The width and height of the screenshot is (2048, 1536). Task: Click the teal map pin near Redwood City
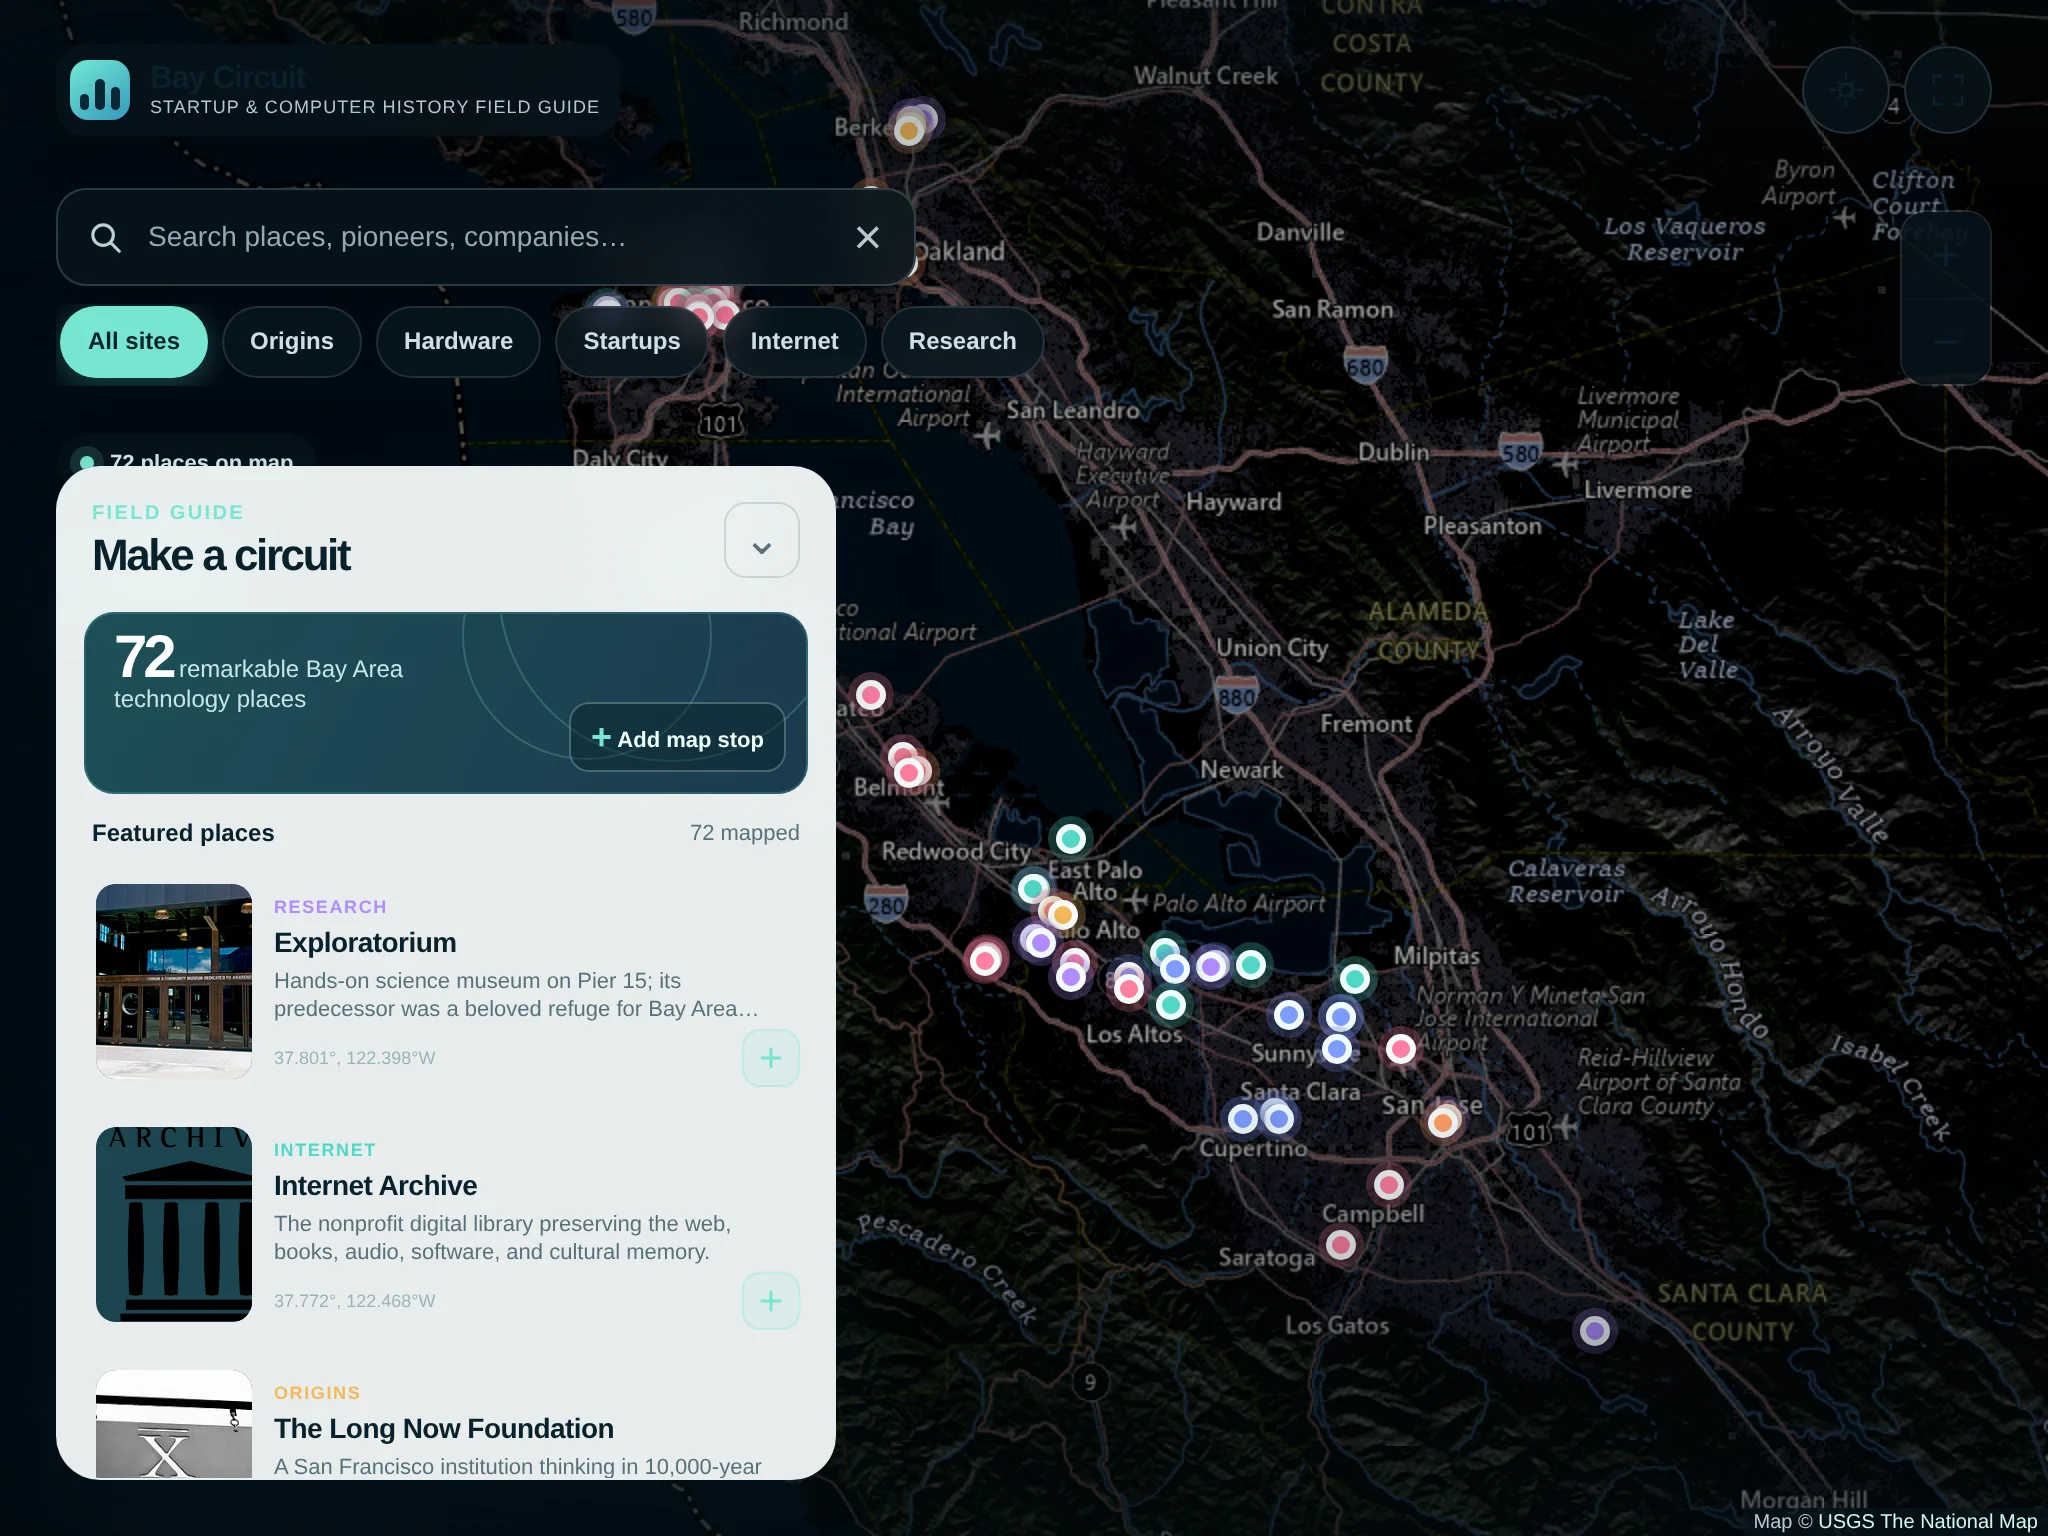[1071, 838]
